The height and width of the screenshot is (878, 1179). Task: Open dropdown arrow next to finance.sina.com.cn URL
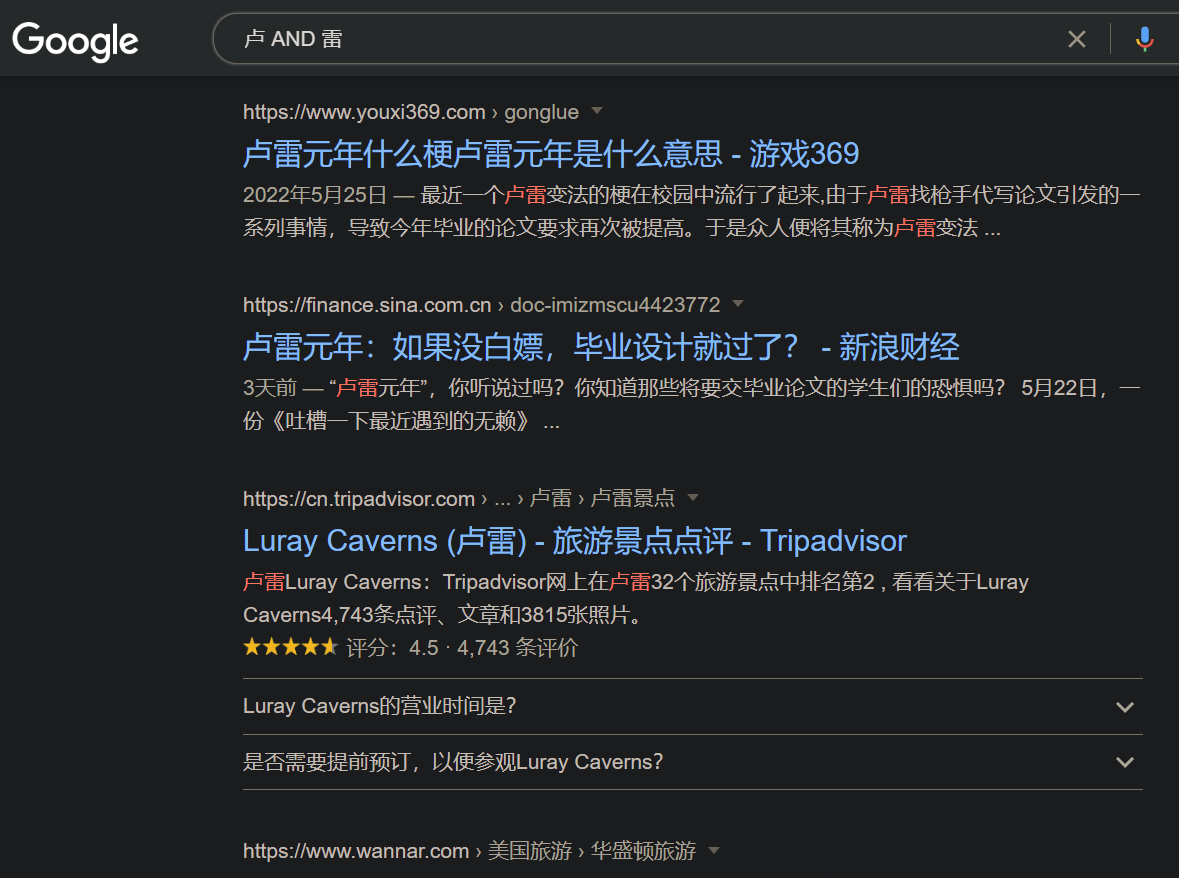(738, 304)
